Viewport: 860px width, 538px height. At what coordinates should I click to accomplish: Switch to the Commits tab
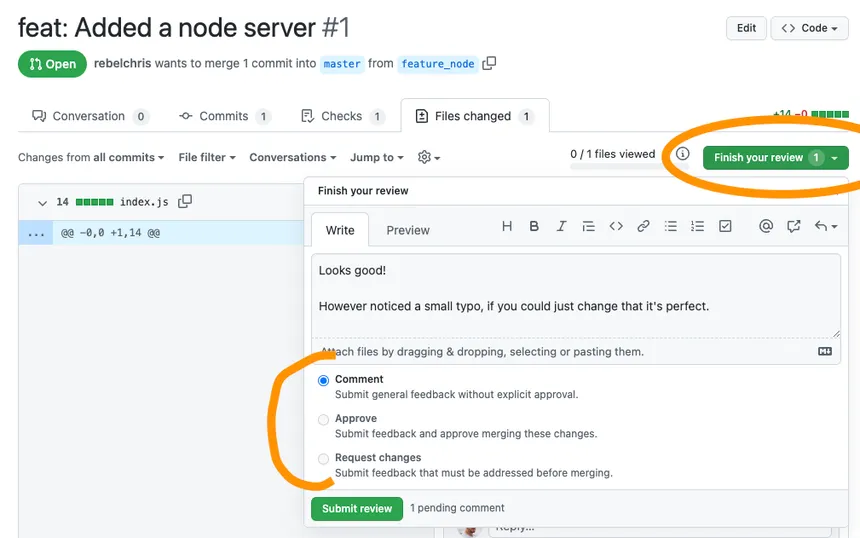[x=224, y=116]
